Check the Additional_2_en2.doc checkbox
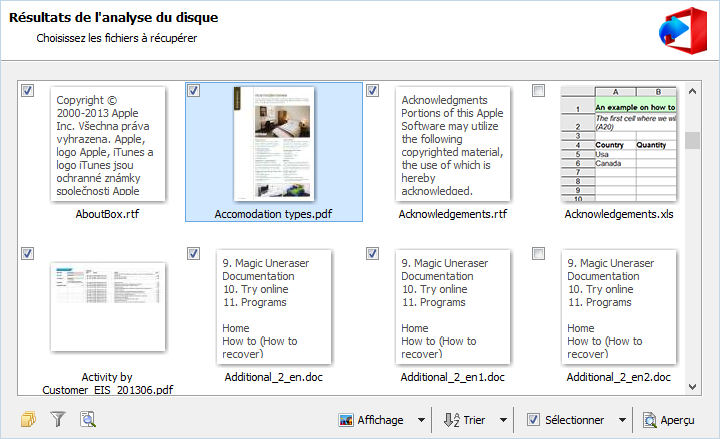 point(538,253)
